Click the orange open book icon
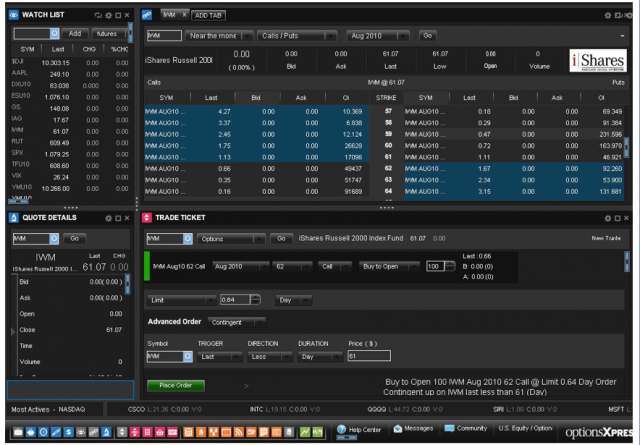Screen dimensions: 640x445 pos(276,432)
